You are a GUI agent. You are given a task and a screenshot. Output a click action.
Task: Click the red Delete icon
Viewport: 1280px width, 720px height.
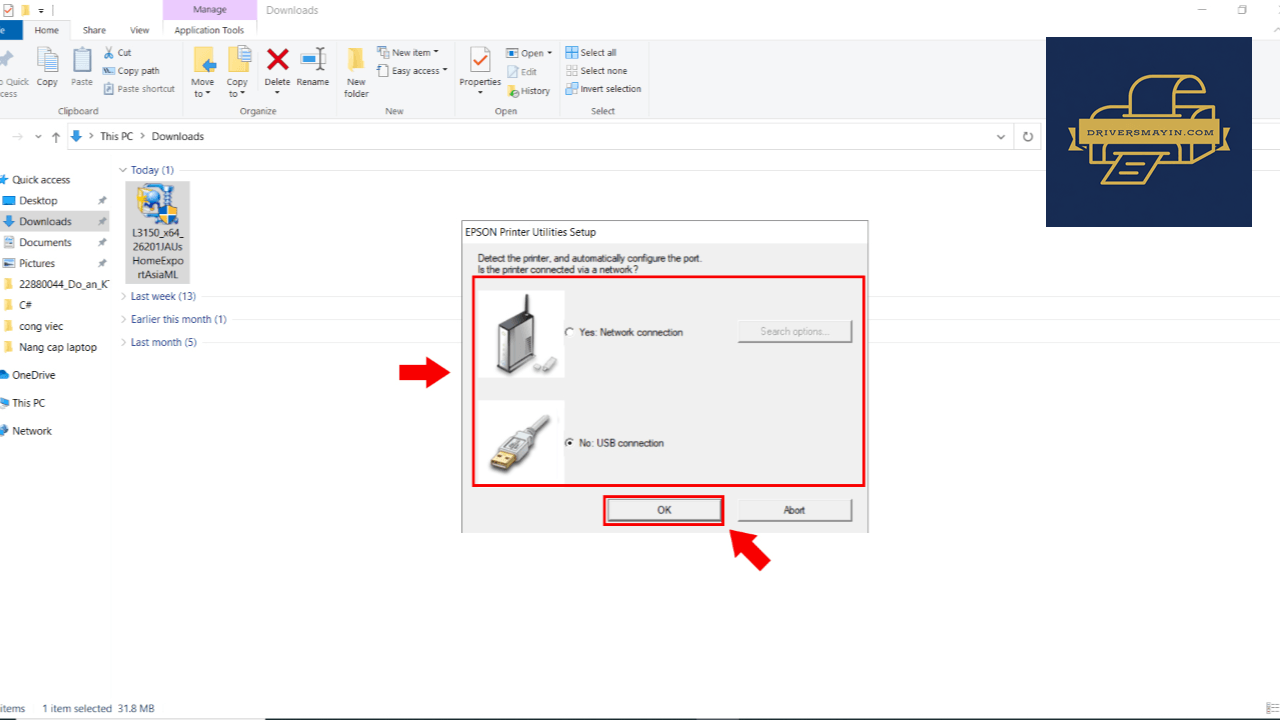277,60
